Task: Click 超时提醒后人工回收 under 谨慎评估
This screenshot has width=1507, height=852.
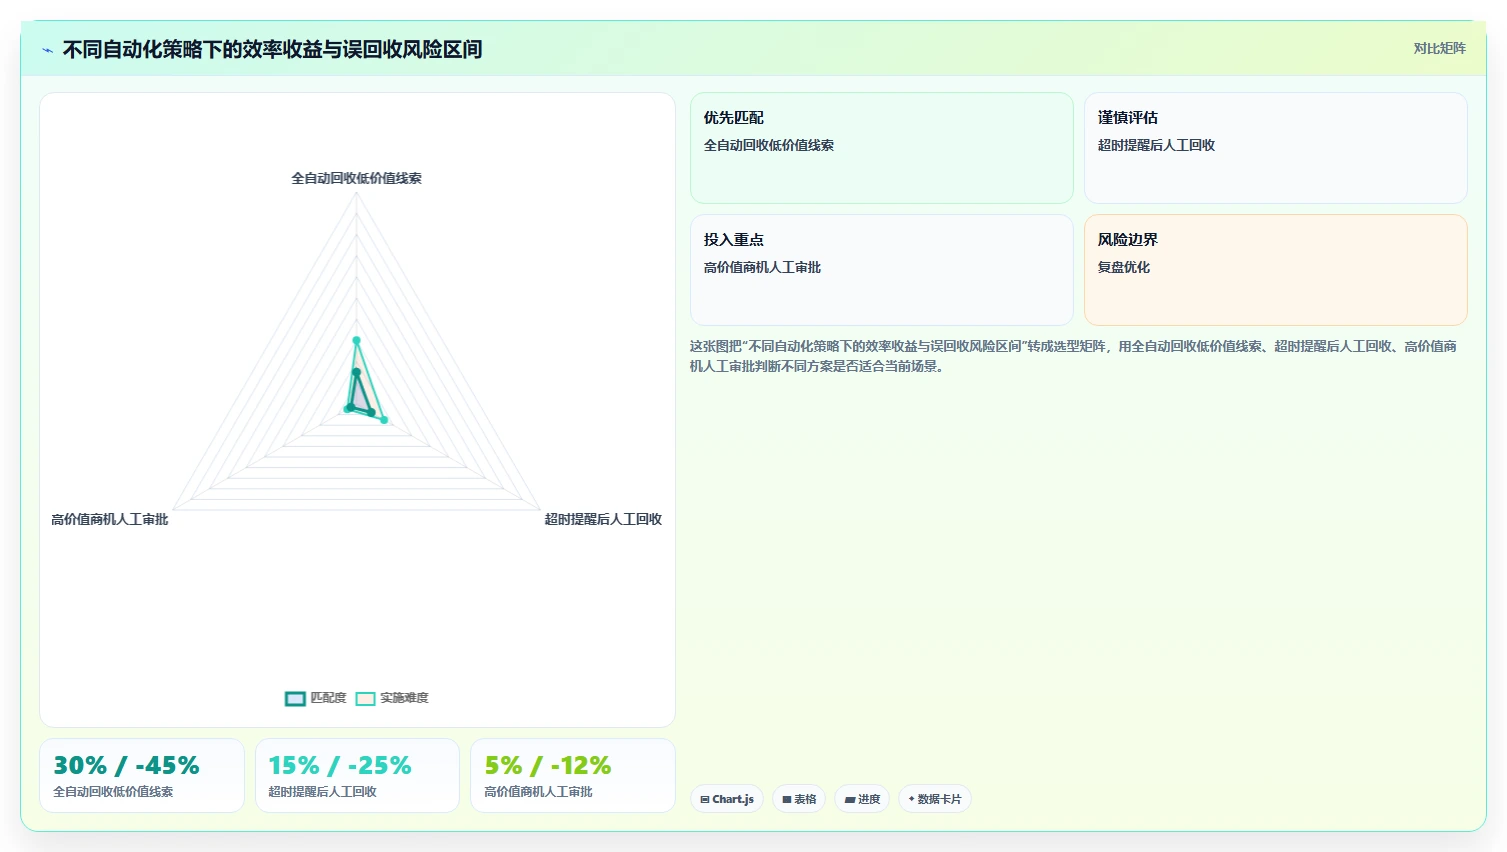Action: (x=1156, y=145)
